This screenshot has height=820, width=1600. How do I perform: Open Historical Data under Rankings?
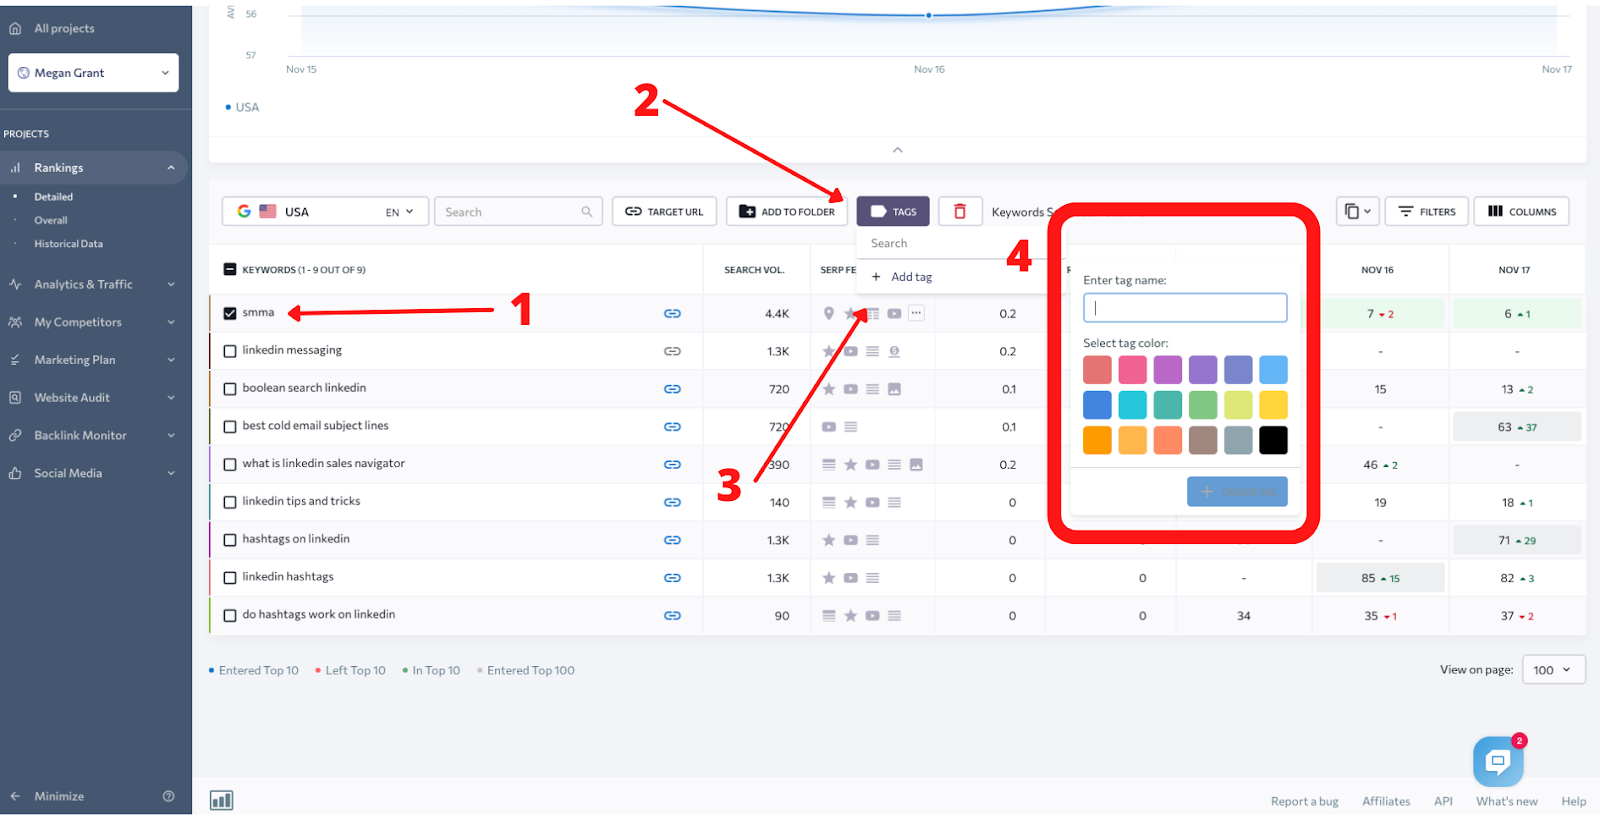point(68,244)
